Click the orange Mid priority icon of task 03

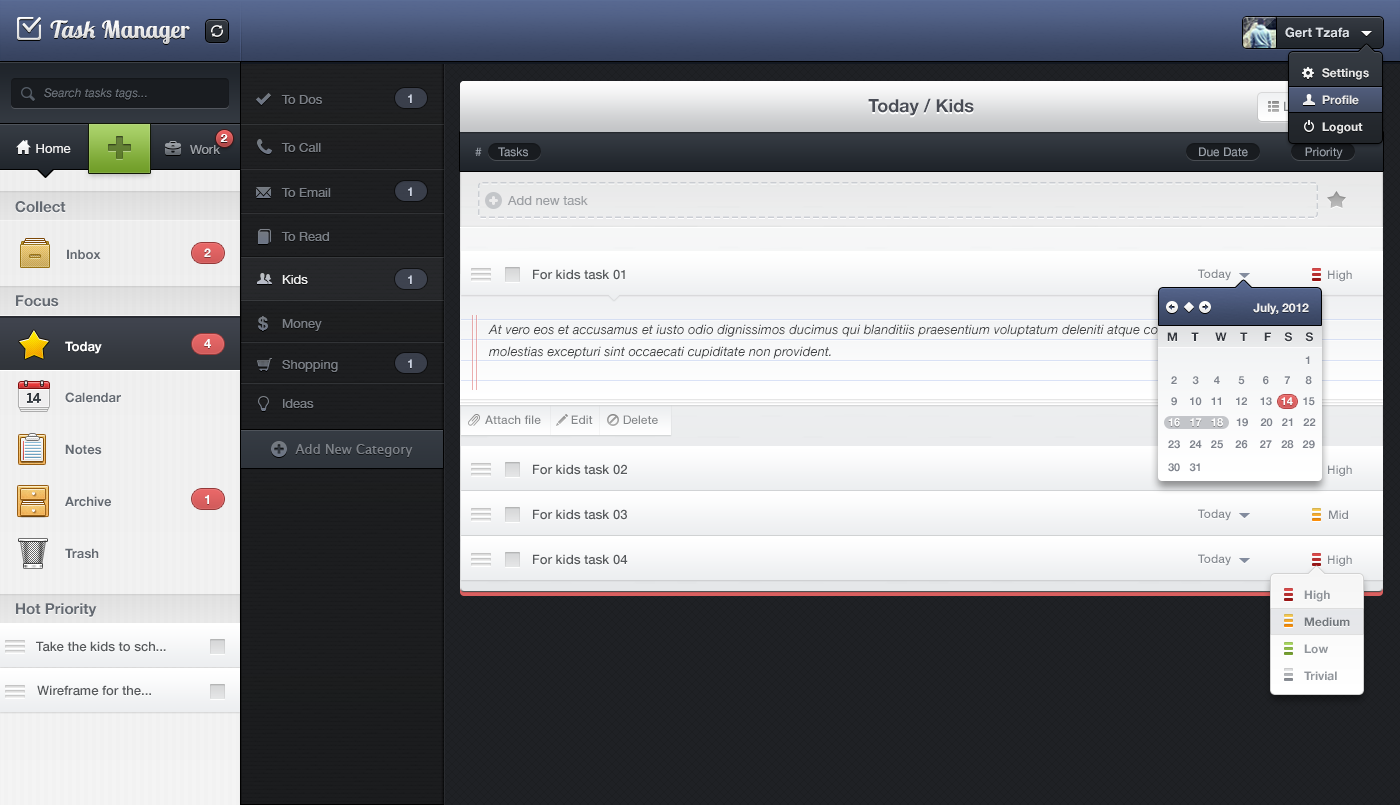pyautogui.click(x=1316, y=514)
